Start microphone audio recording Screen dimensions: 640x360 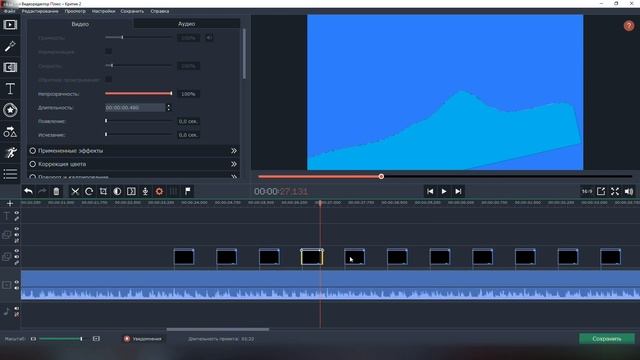tap(145, 191)
